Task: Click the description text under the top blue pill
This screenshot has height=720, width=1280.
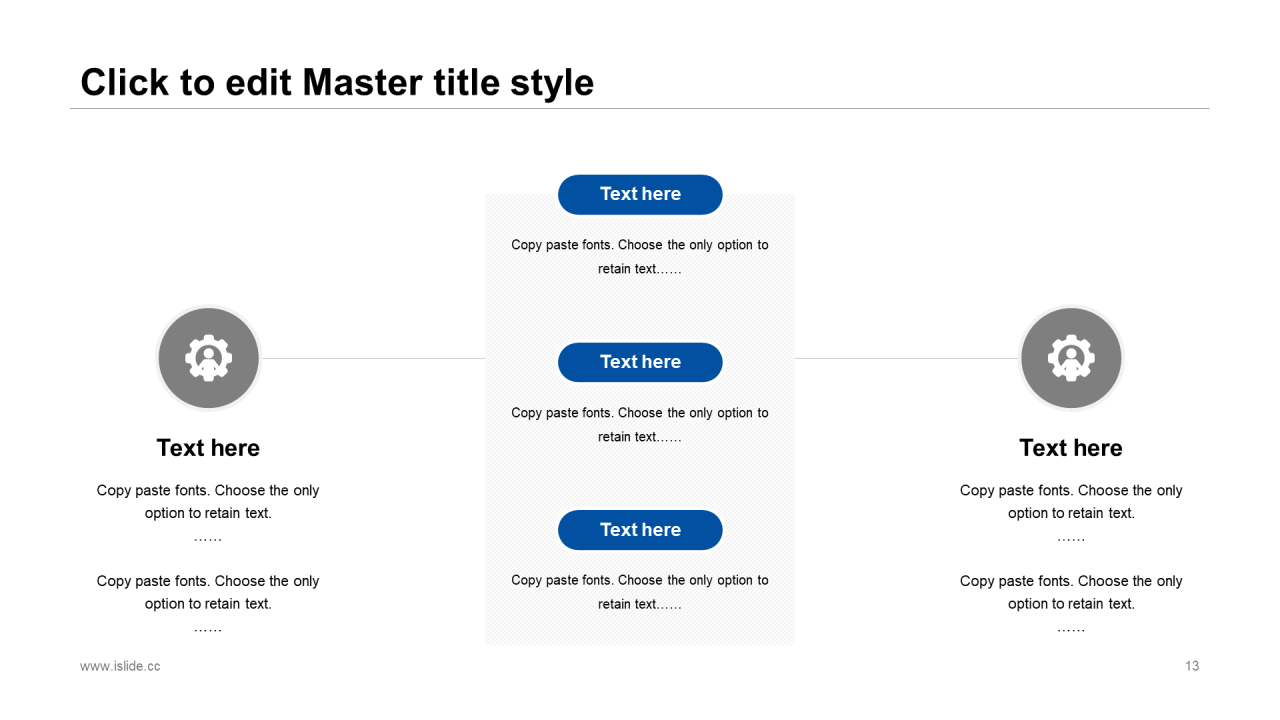Action: click(x=640, y=256)
